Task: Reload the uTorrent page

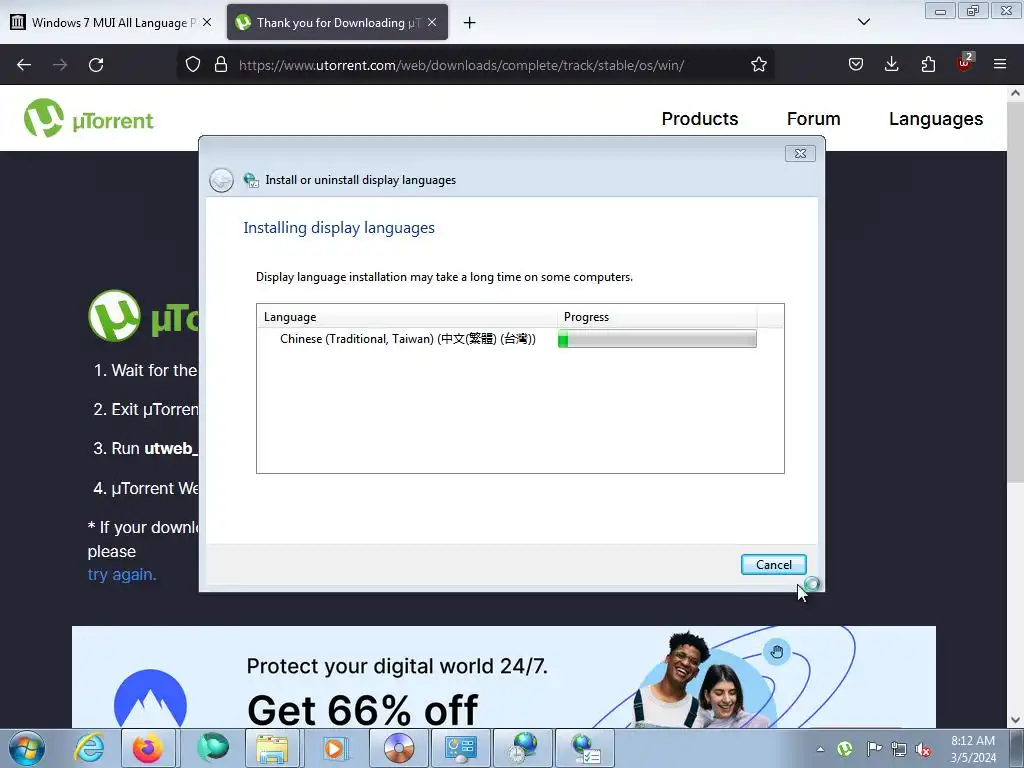Action: (96, 65)
